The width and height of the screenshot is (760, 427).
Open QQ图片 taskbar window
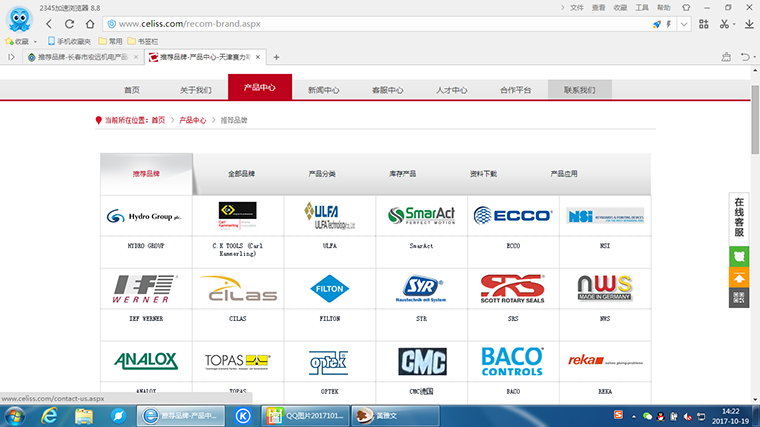305,416
